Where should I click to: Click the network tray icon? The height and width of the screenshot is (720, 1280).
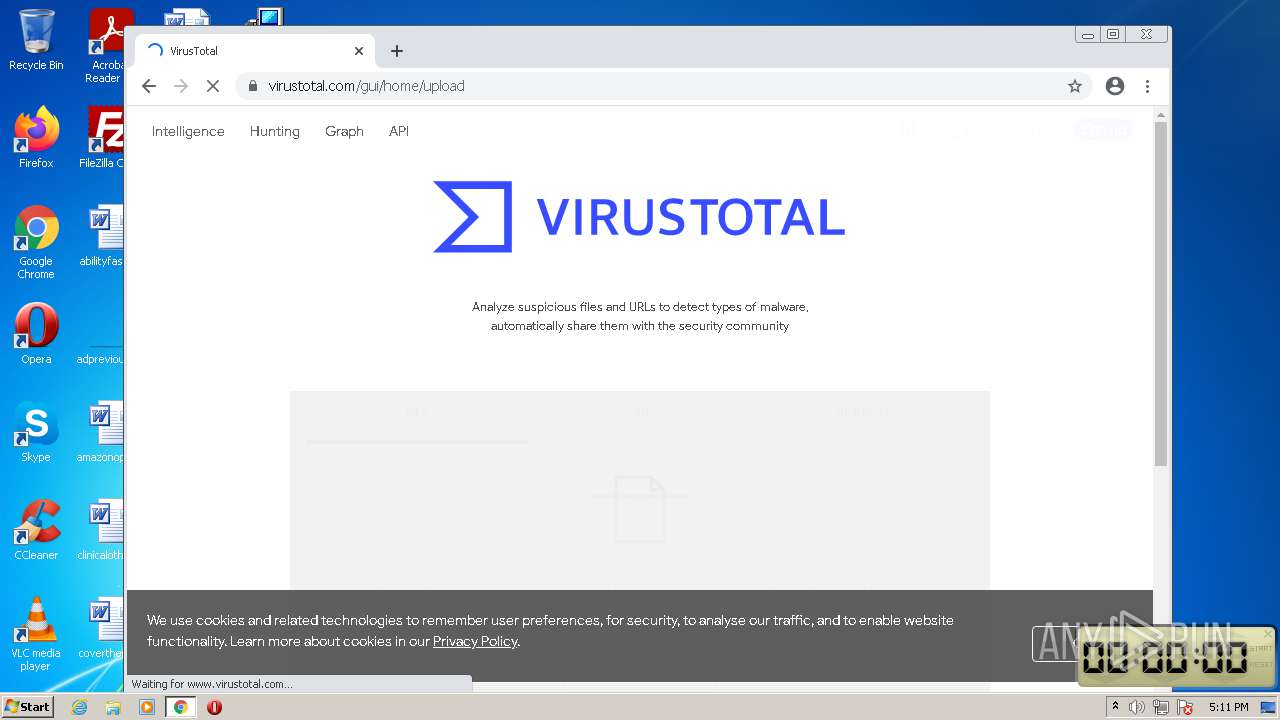tap(1161, 707)
